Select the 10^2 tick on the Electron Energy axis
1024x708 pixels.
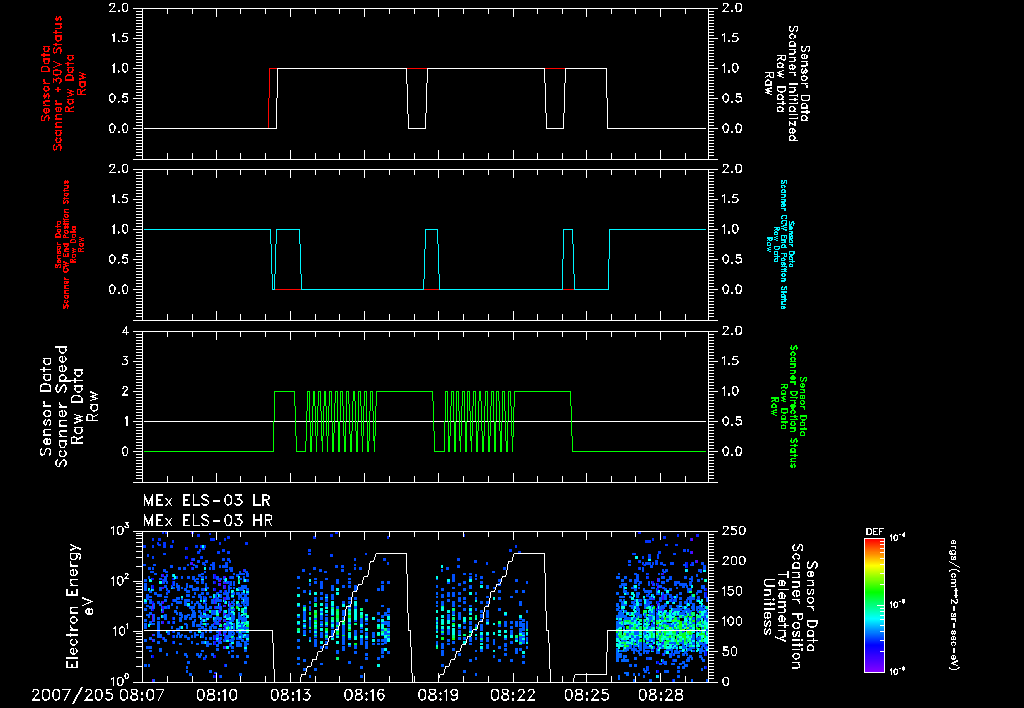tap(120, 580)
